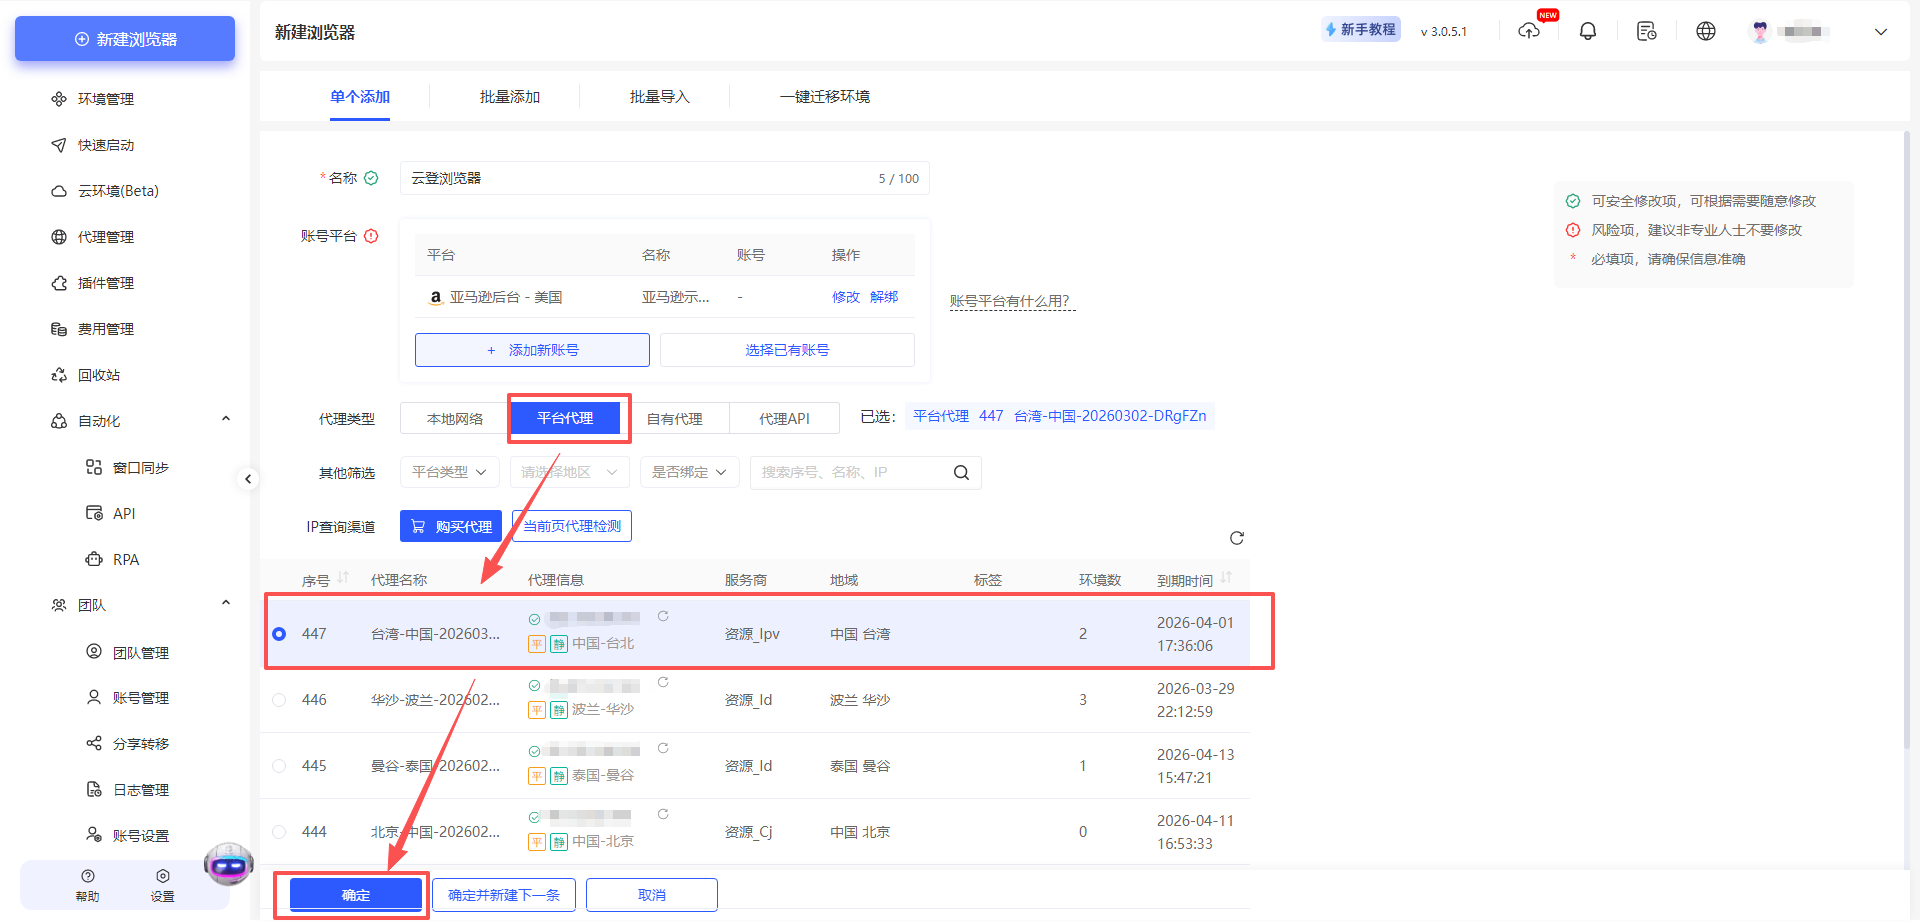
Task: Switch to the 一键迁移环境 tab
Action: point(824,96)
